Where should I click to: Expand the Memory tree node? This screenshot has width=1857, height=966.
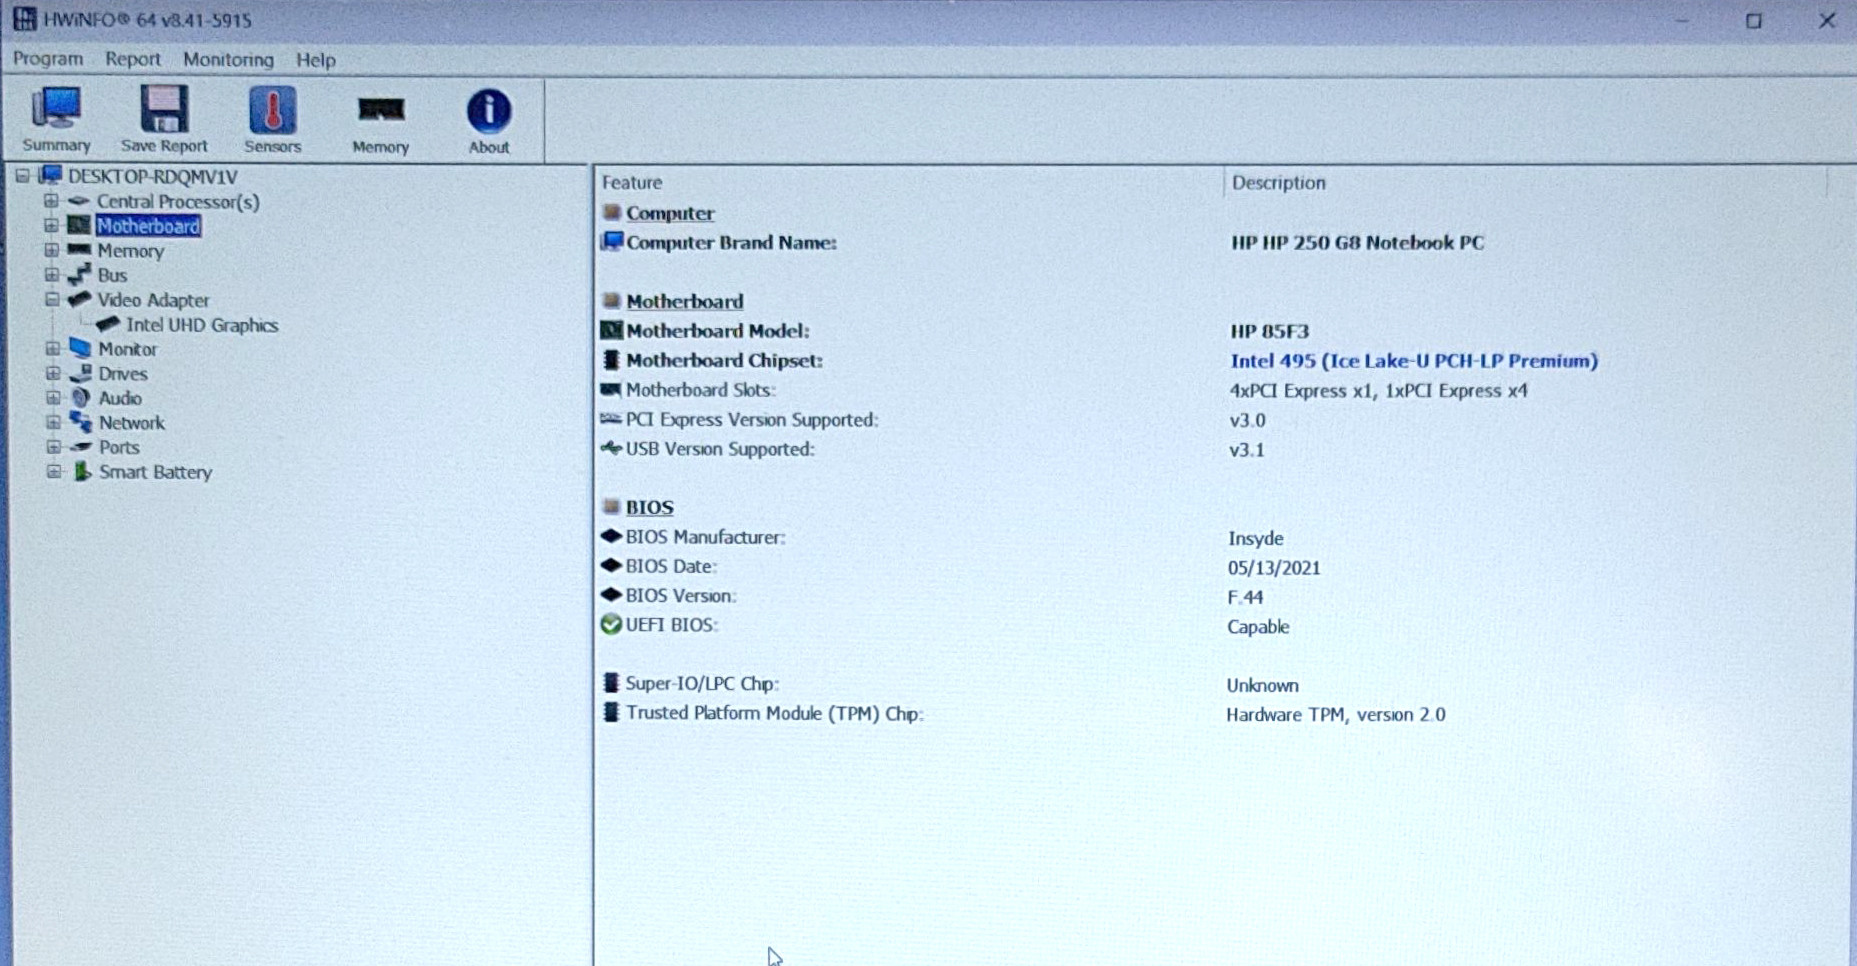pos(51,250)
